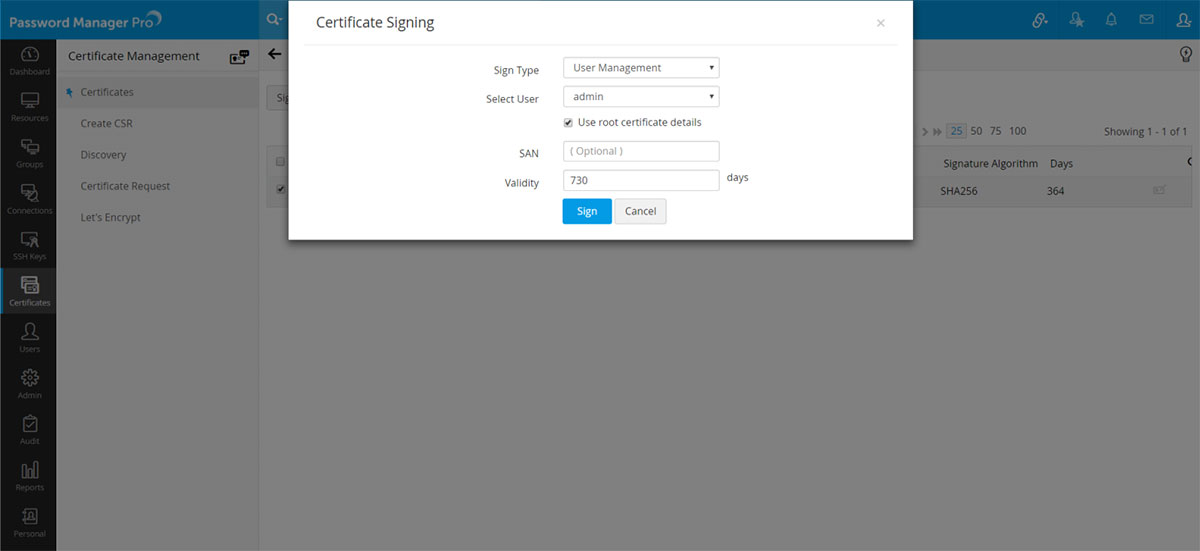Open SSH Keys in the sidebar
The width and height of the screenshot is (1200, 551).
coord(29,245)
